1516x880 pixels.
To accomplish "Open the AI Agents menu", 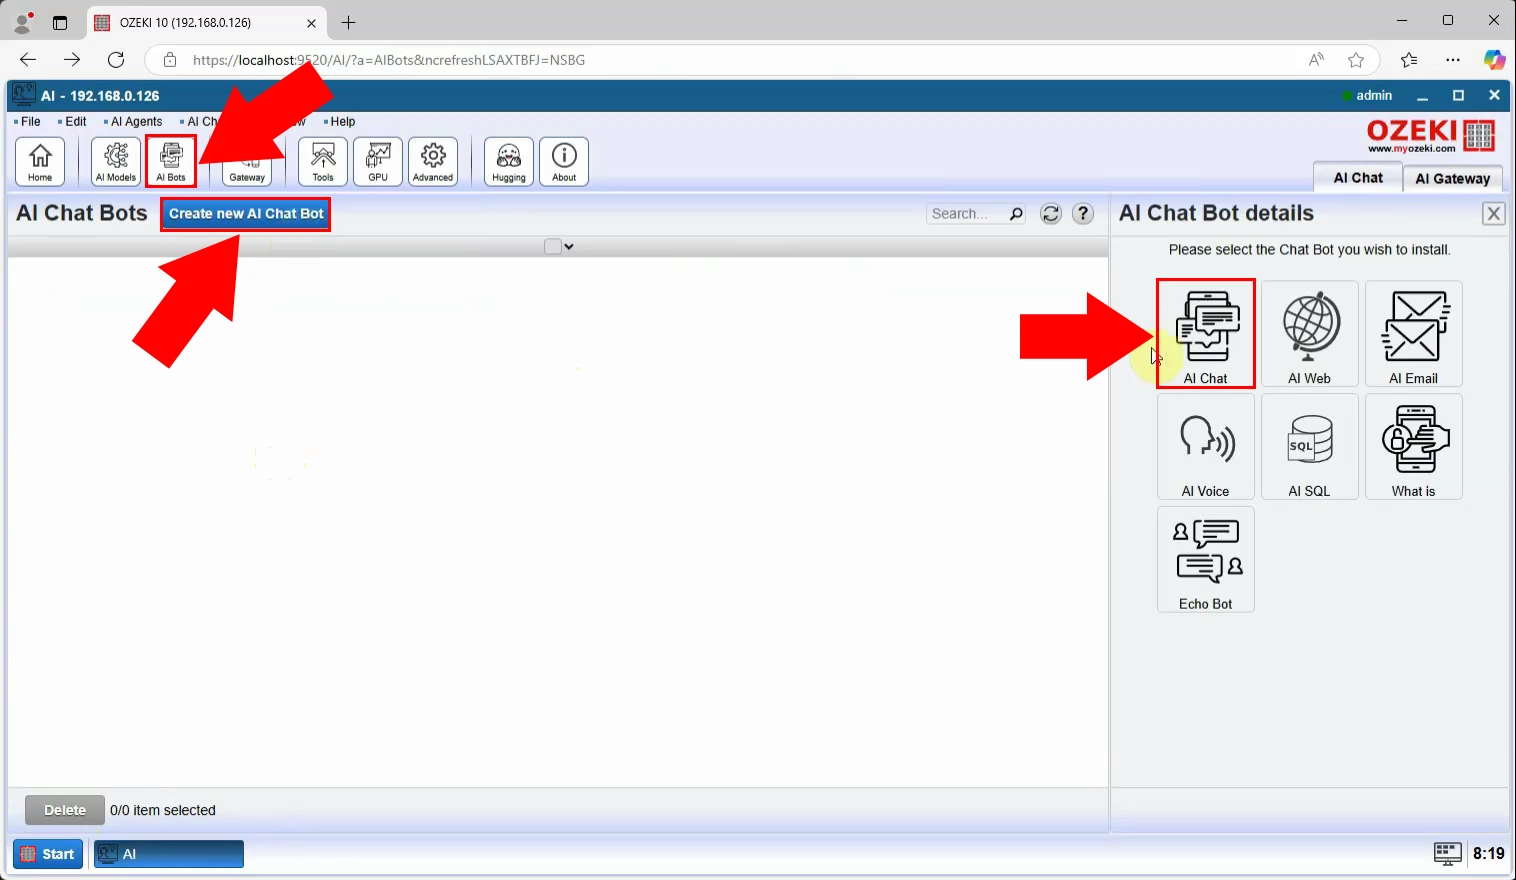I will tap(134, 122).
